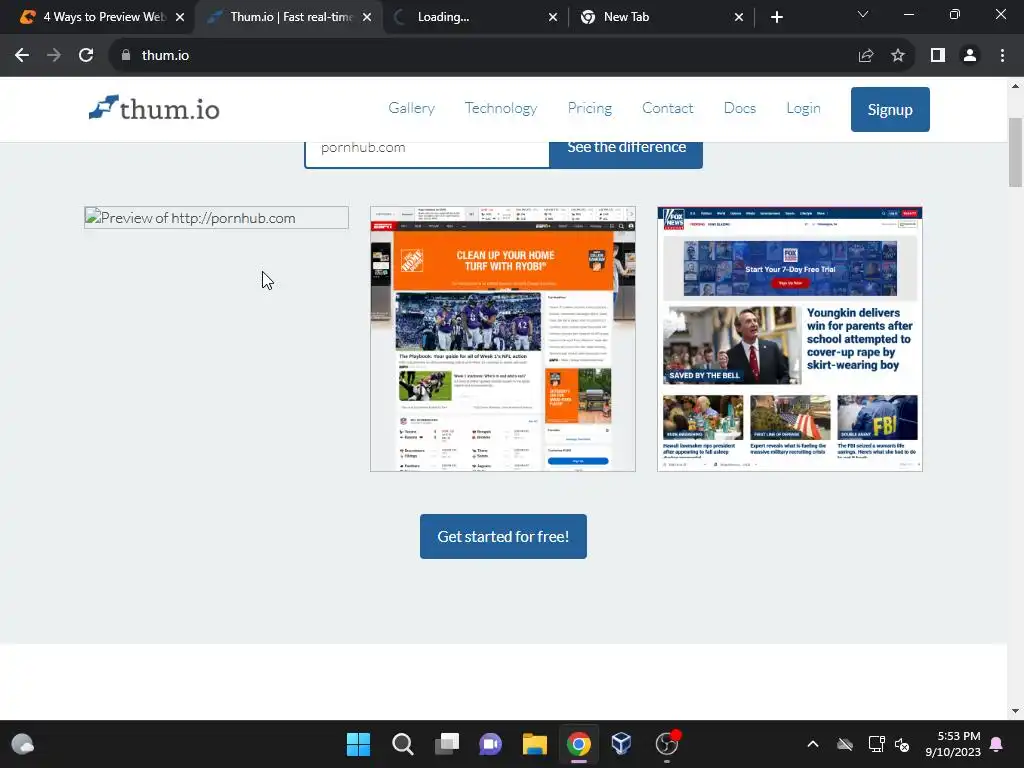Click the Login link
Screen dimensions: 1024x768
pos(803,108)
